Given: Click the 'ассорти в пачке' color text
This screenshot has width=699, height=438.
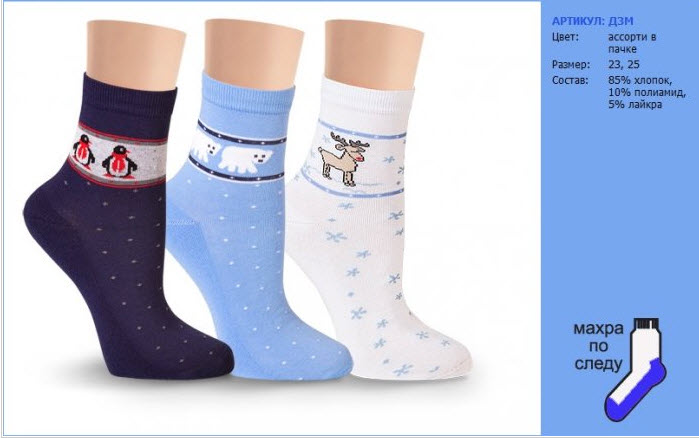Looking at the screenshot, I should click(x=632, y=43).
